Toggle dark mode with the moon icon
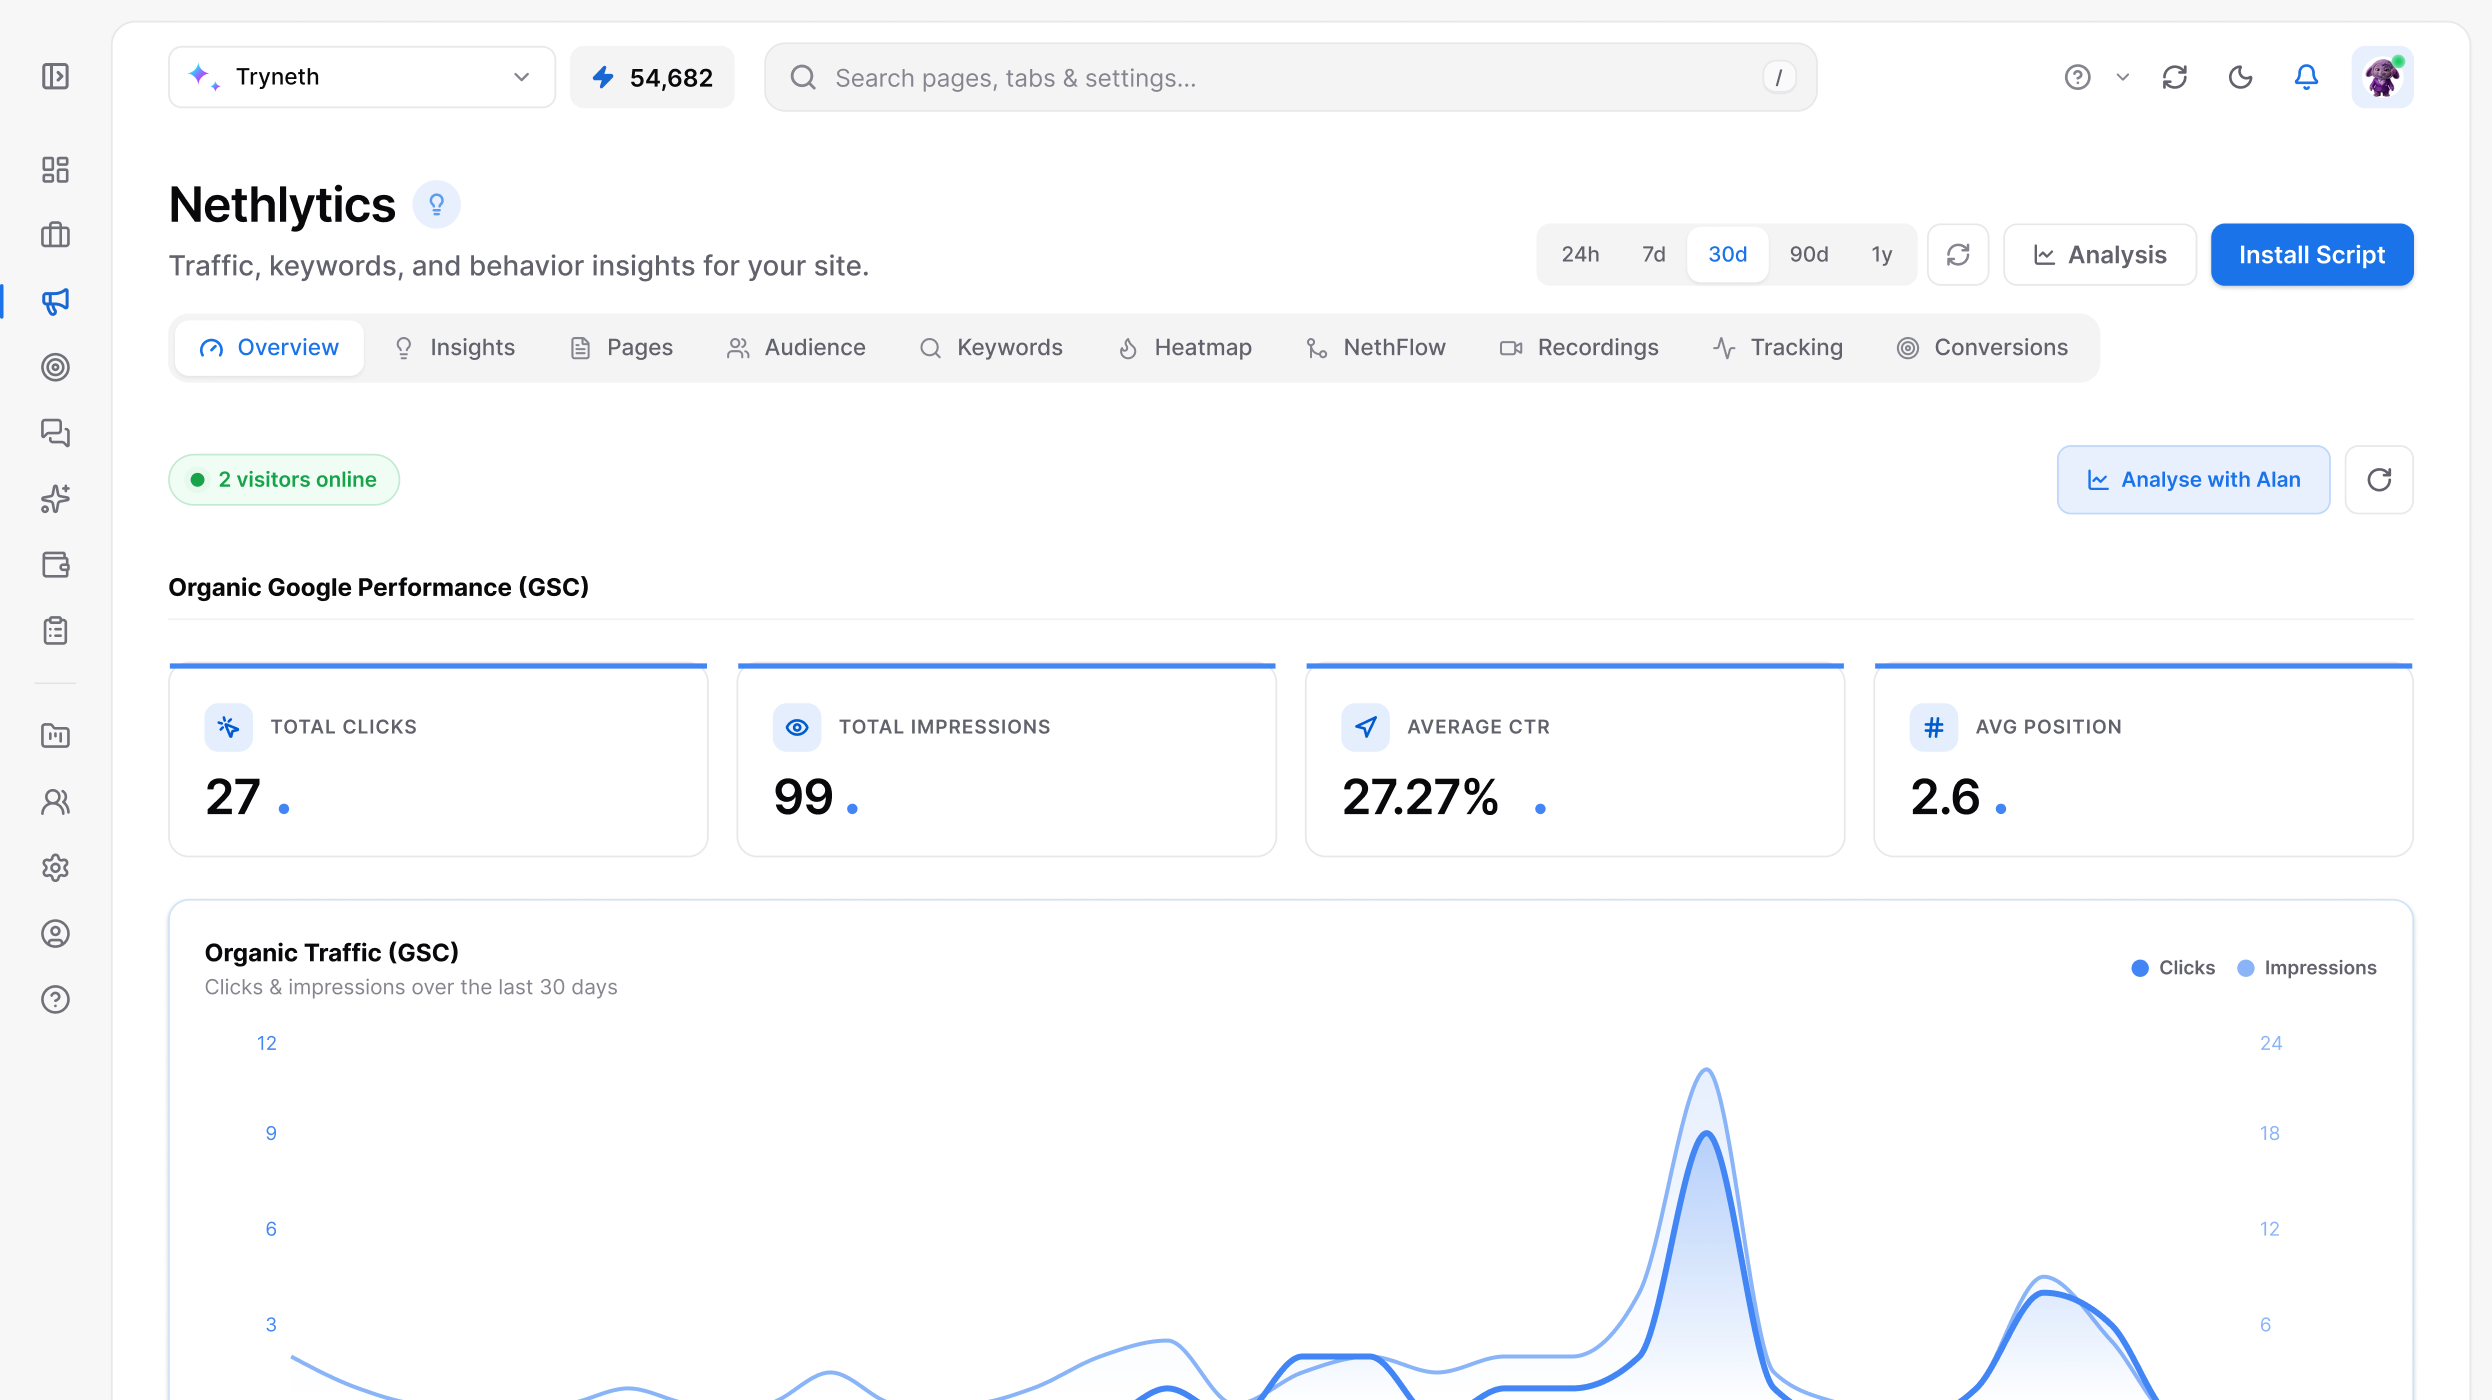 (2241, 77)
